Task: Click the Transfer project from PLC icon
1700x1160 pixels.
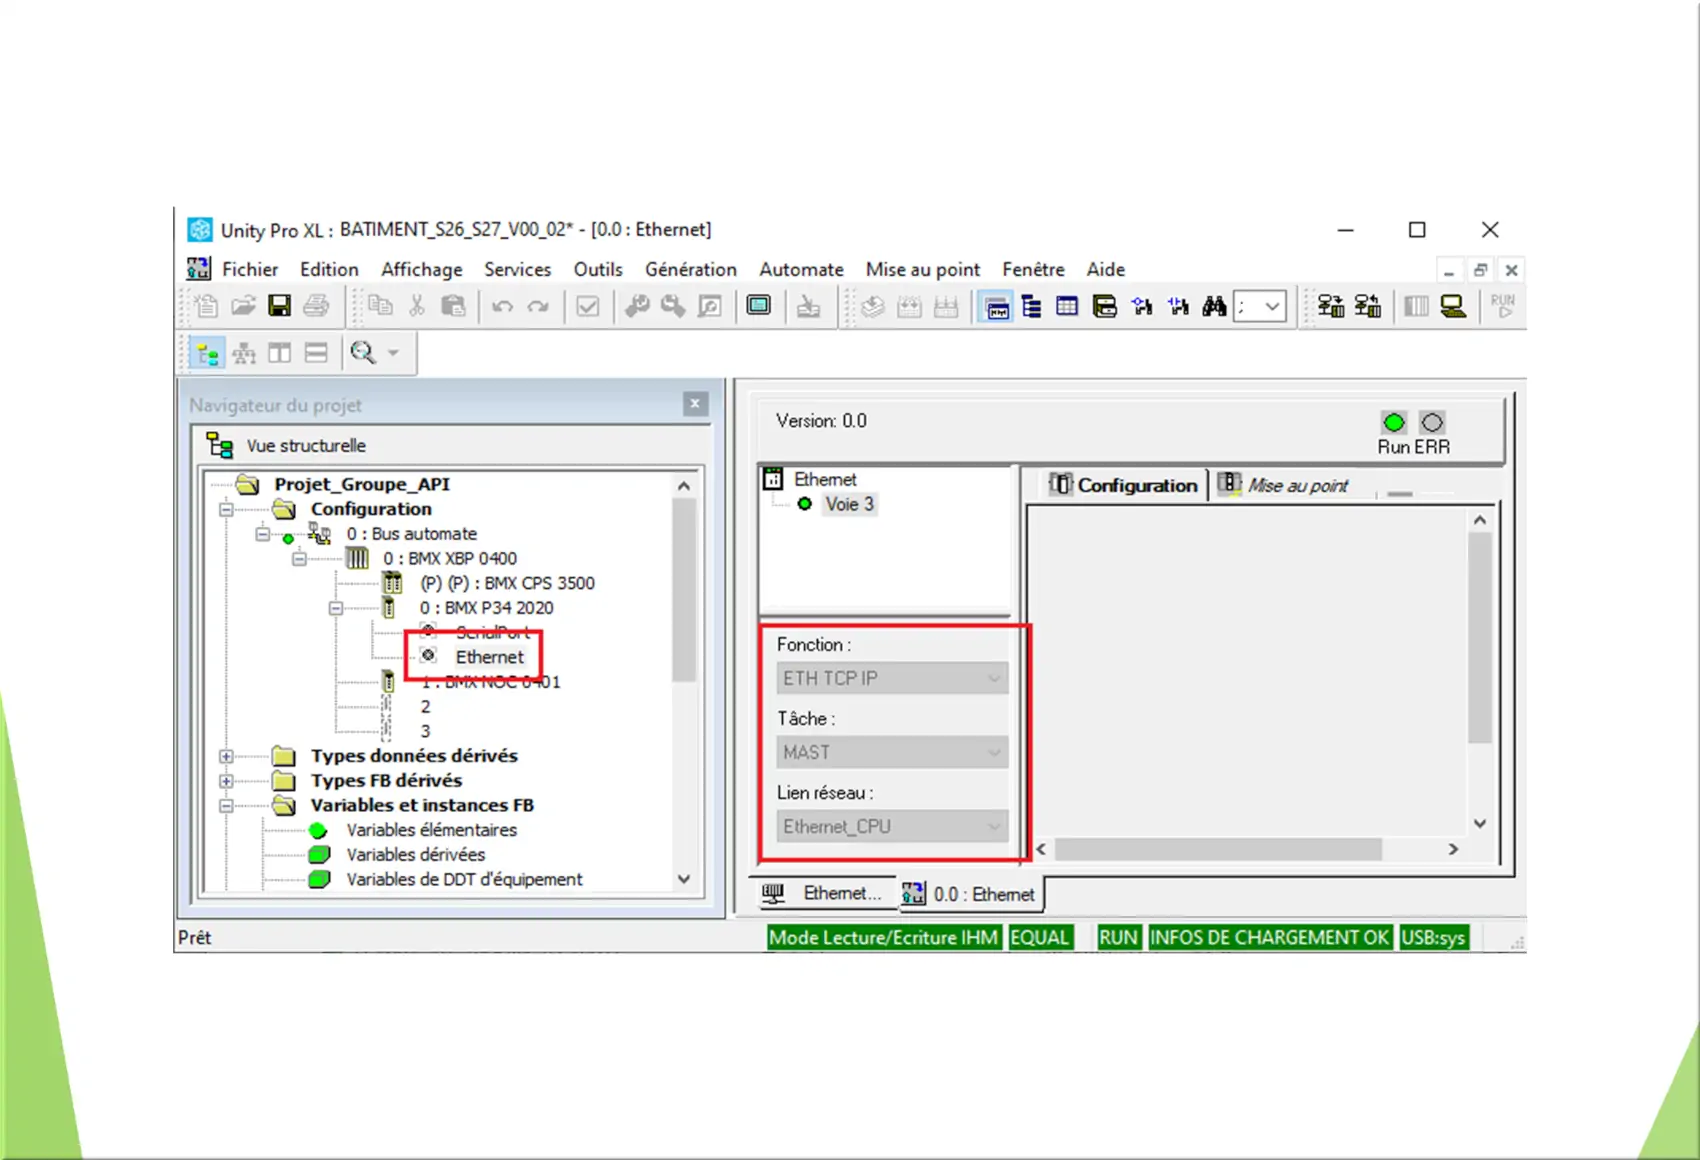Action: tap(1368, 307)
